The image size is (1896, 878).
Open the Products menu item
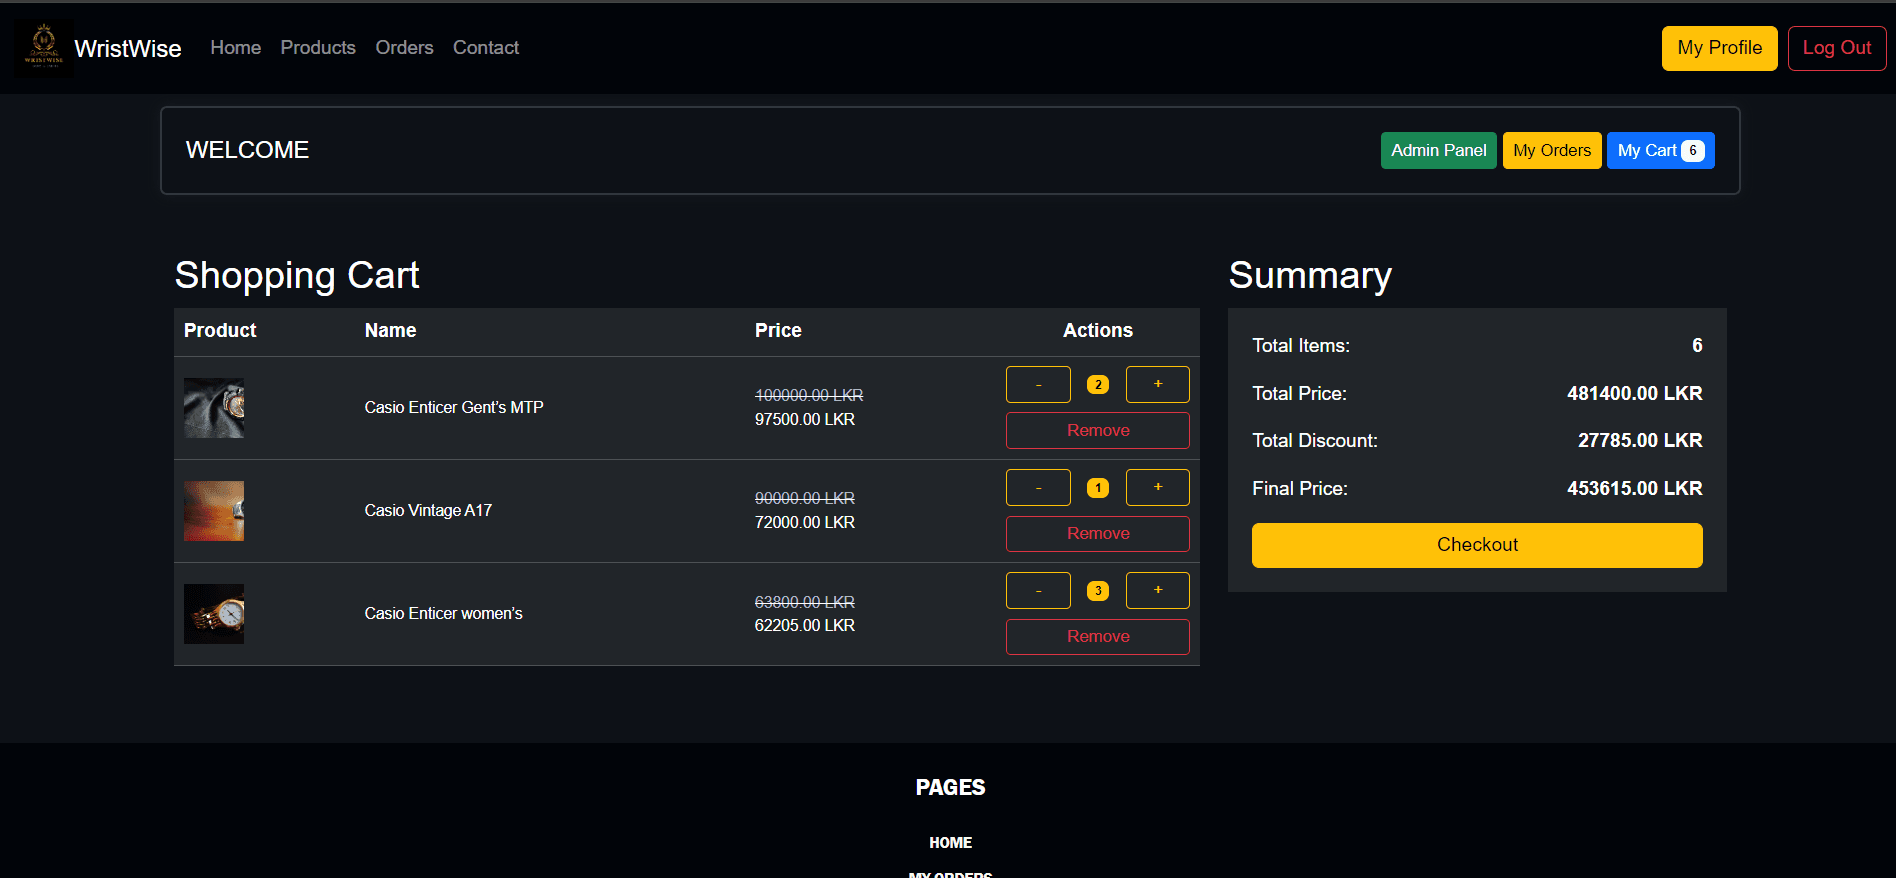coord(318,48)
